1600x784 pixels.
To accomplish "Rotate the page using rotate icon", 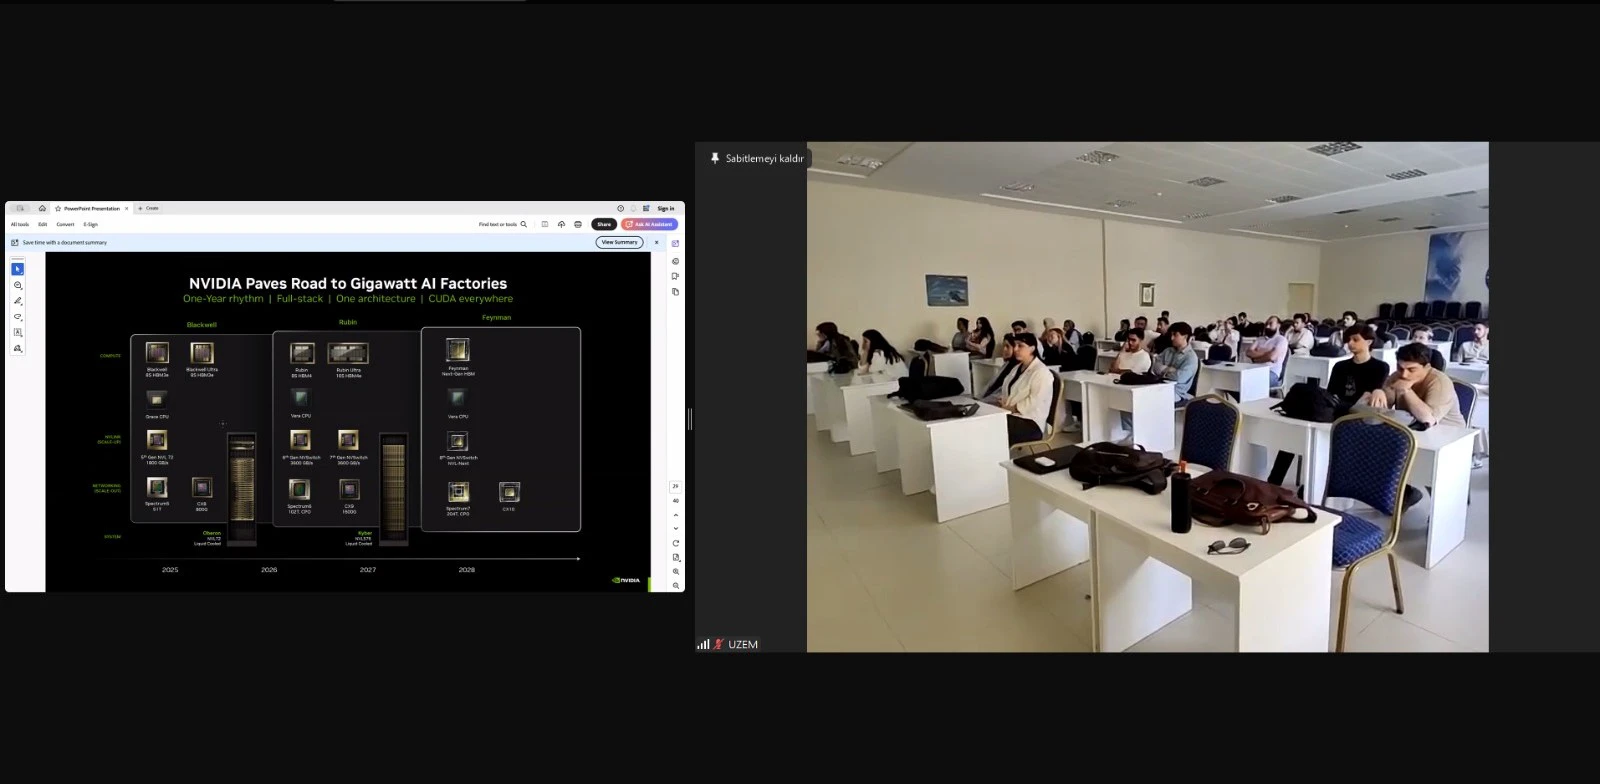I will (676, 543).
